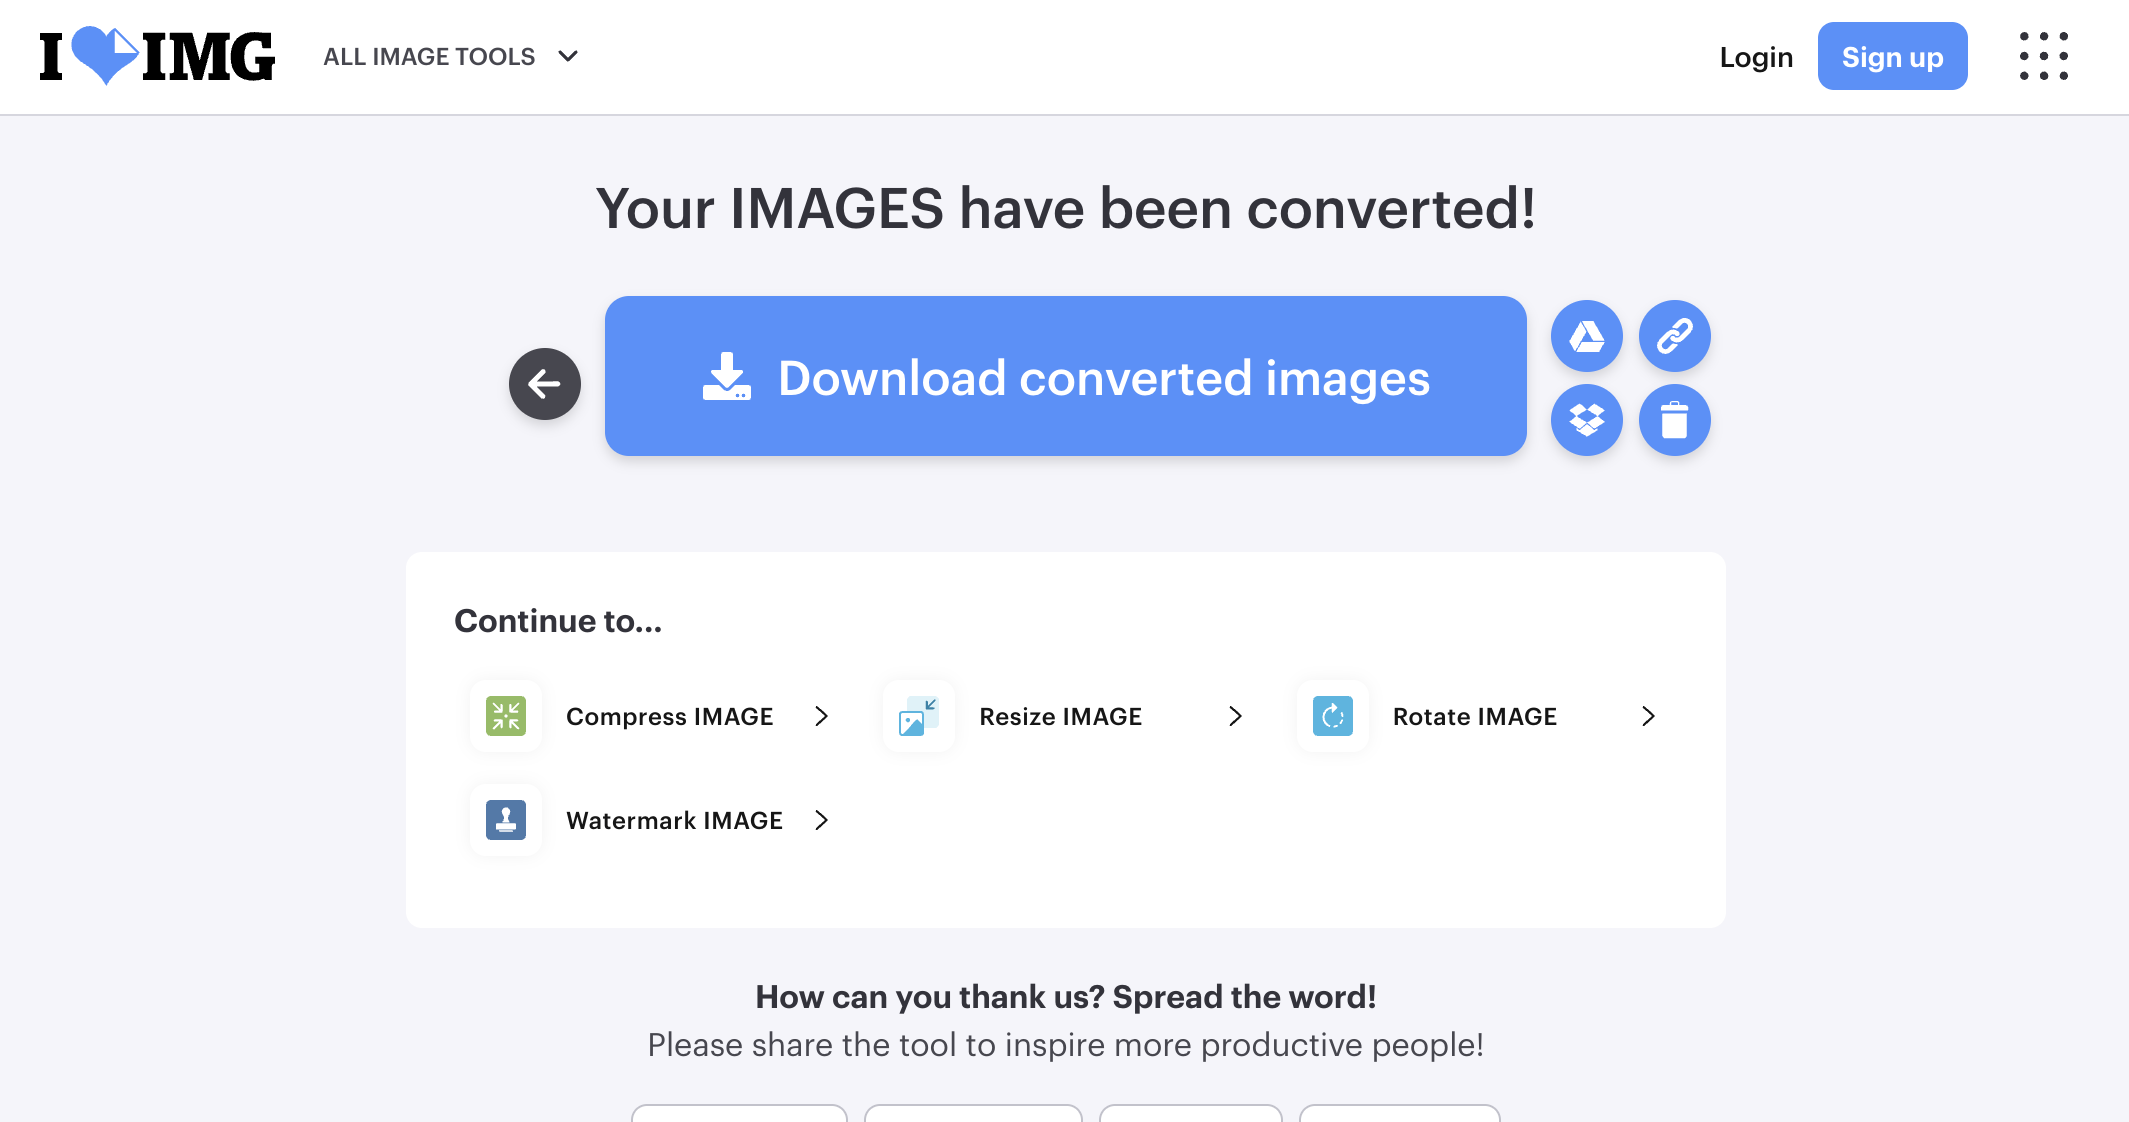Screen dimensions: 2129x1122
Task: Click the Resize IMAGE icon
Action: coord(918,716)
